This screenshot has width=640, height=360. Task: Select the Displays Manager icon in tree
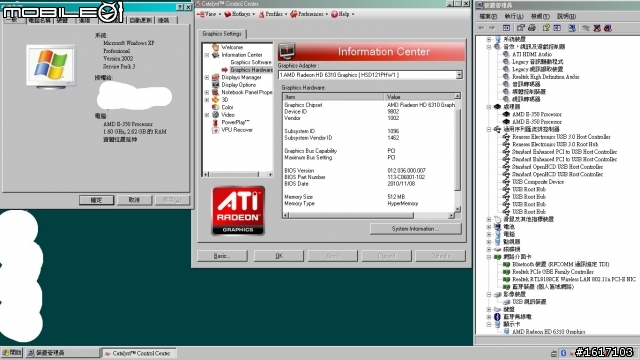pyautogui.click(x=216, y=77)
